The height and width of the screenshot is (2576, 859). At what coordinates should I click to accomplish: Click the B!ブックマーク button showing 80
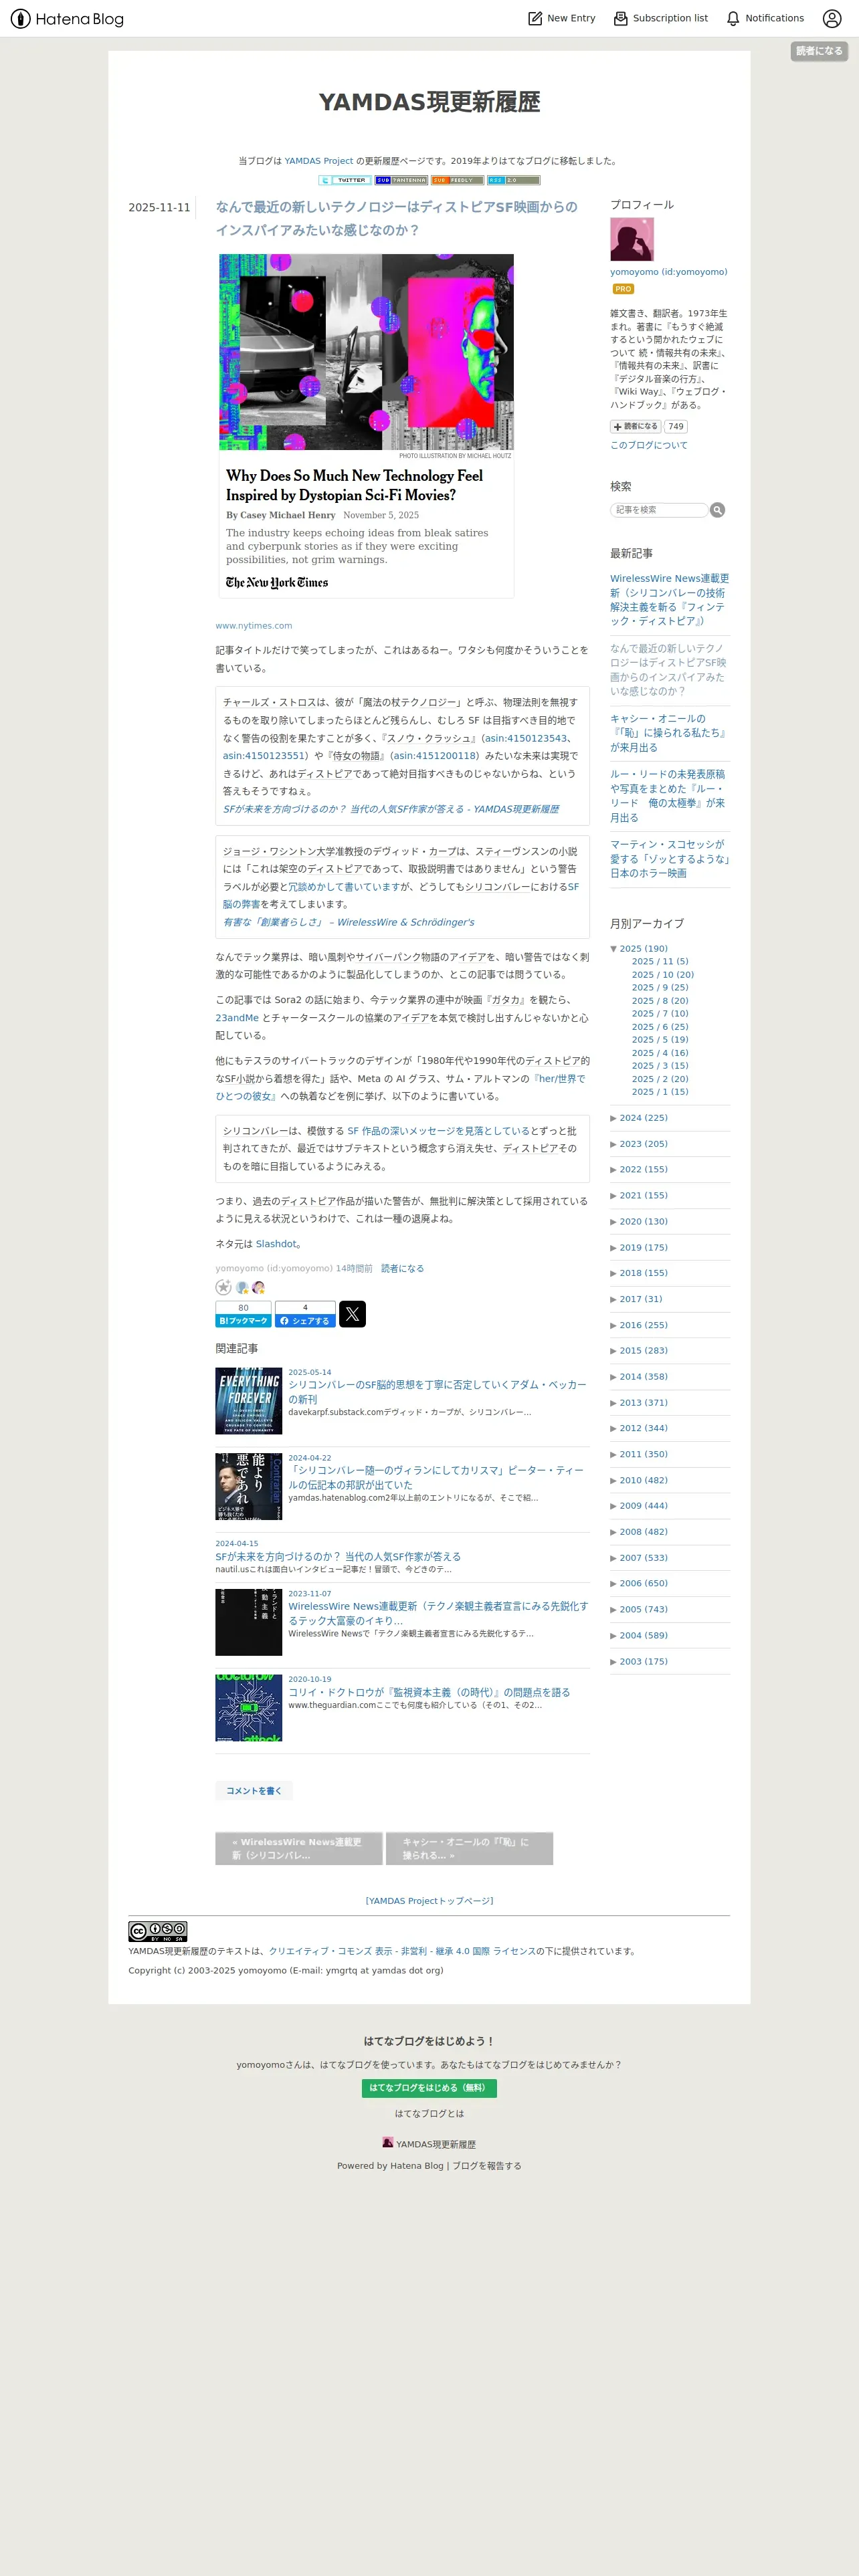(243, 1314)
